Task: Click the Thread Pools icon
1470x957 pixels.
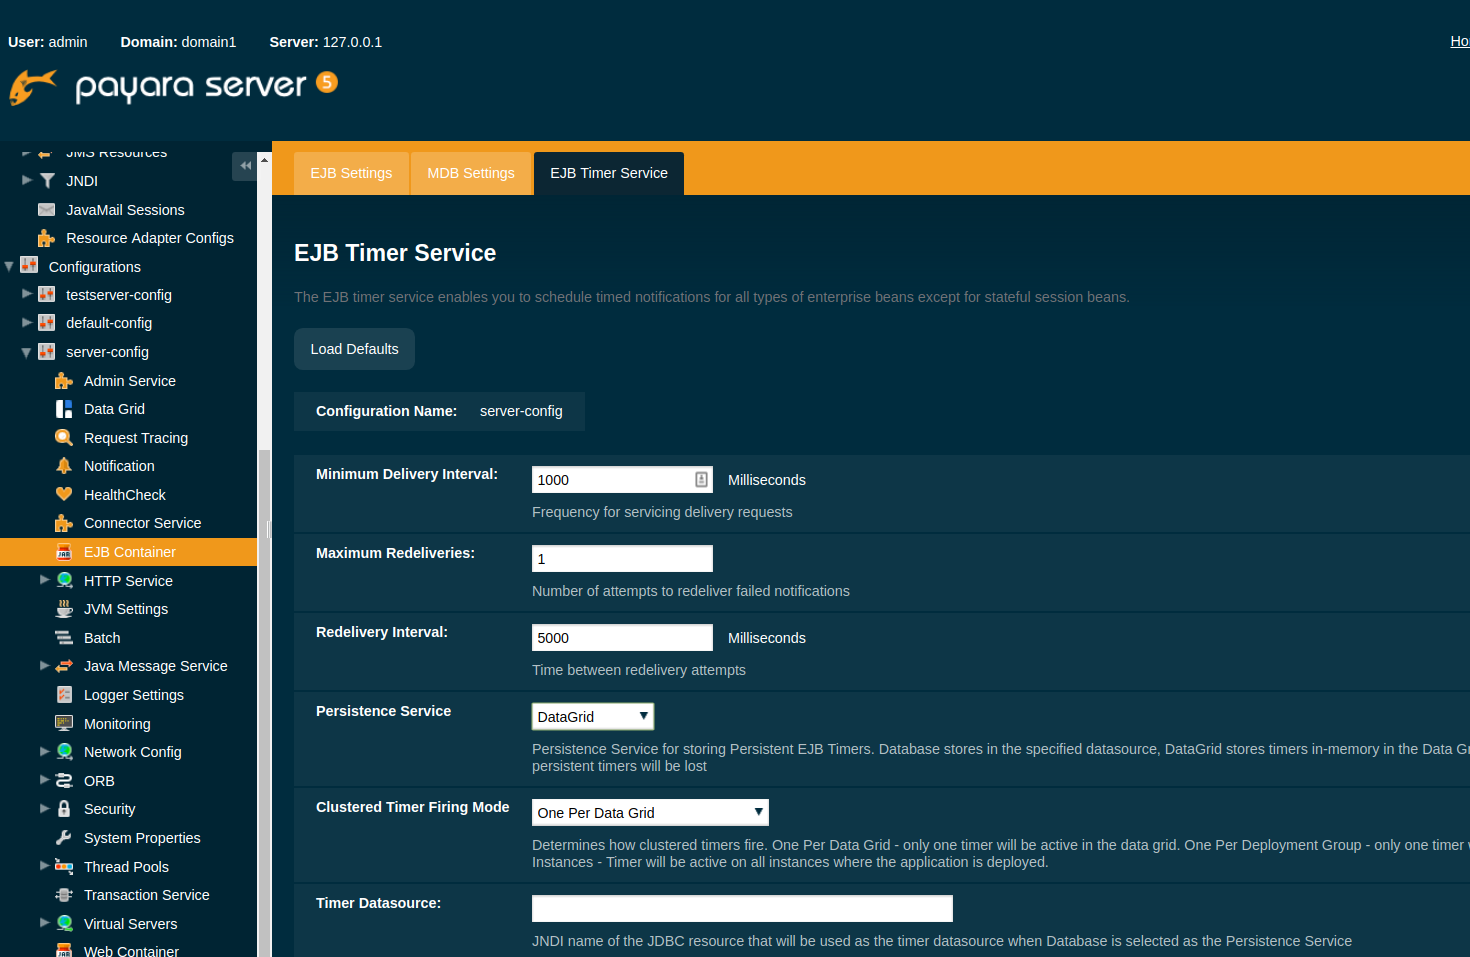Action: [64, 866]
